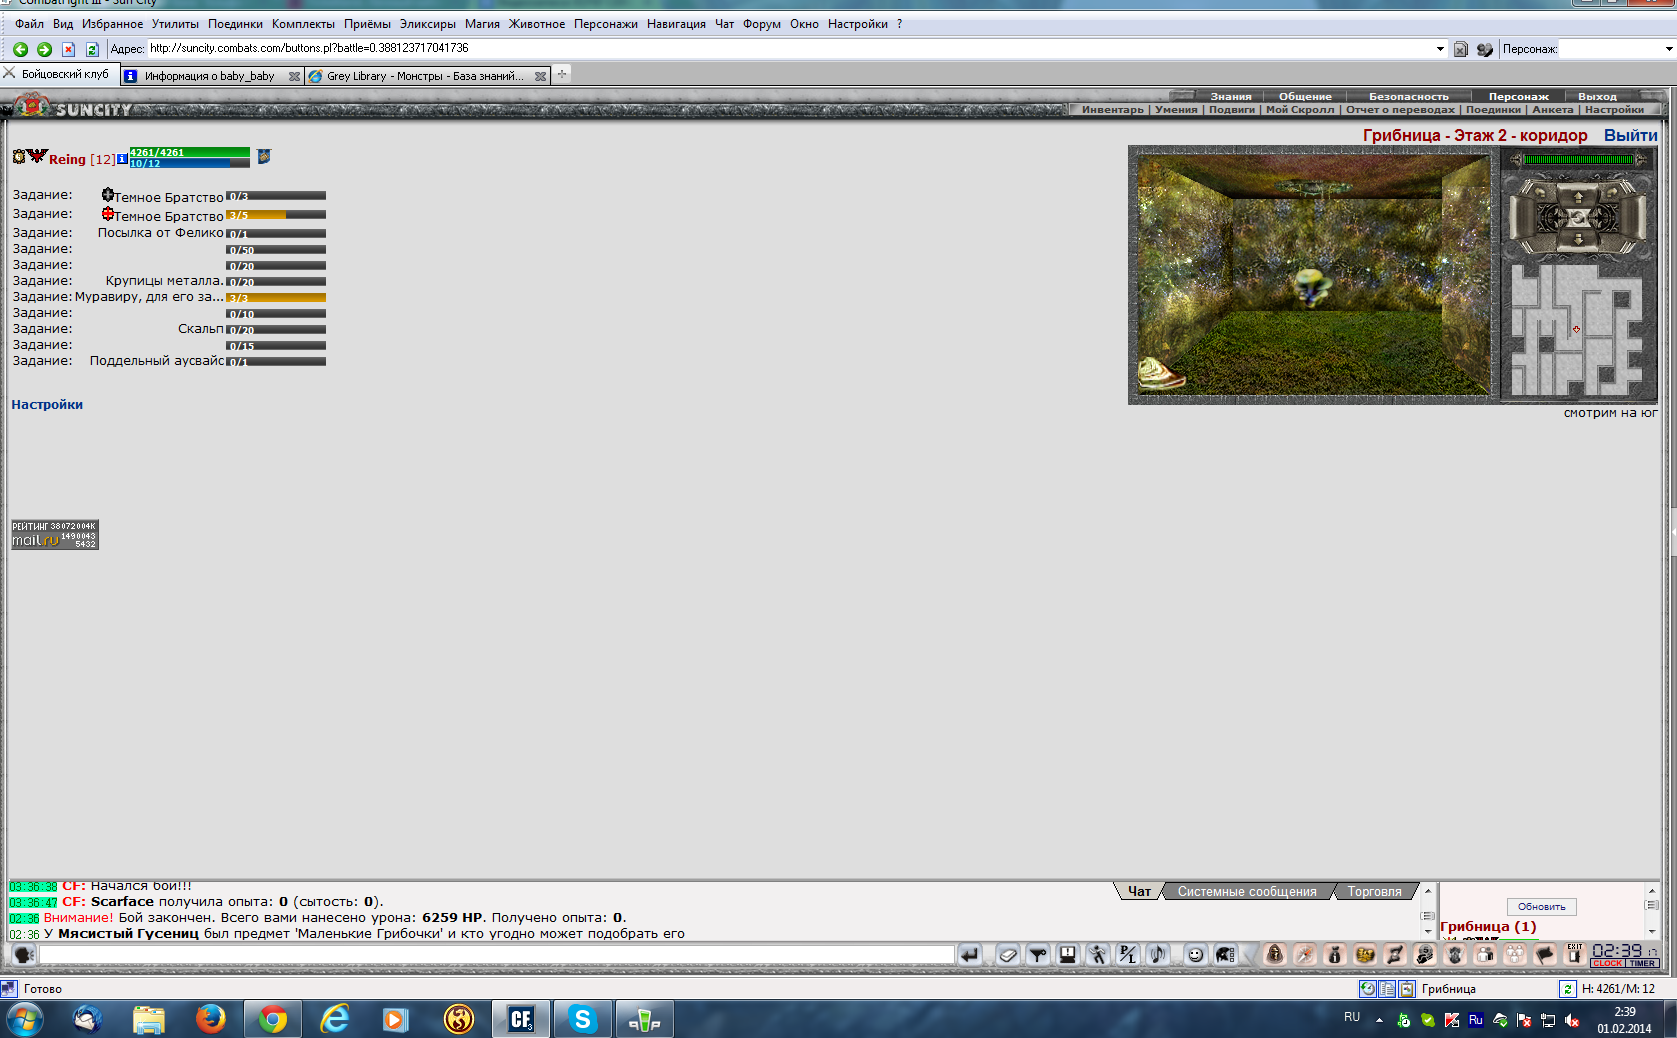Expand the Персонаж dropdown
The height and width of the screenshot is (1038, 1677).
1668,49
